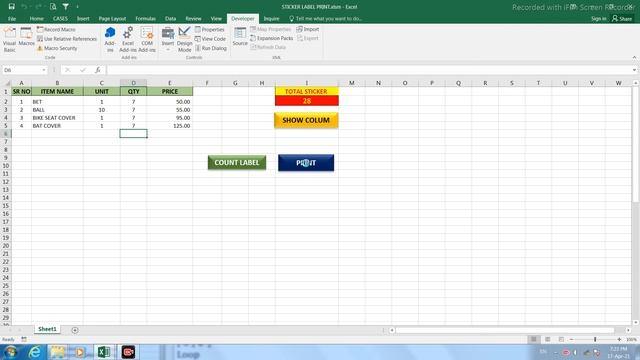Switch to the CASES tab
Screen dimensions: 640x360
tap(60, 19)
